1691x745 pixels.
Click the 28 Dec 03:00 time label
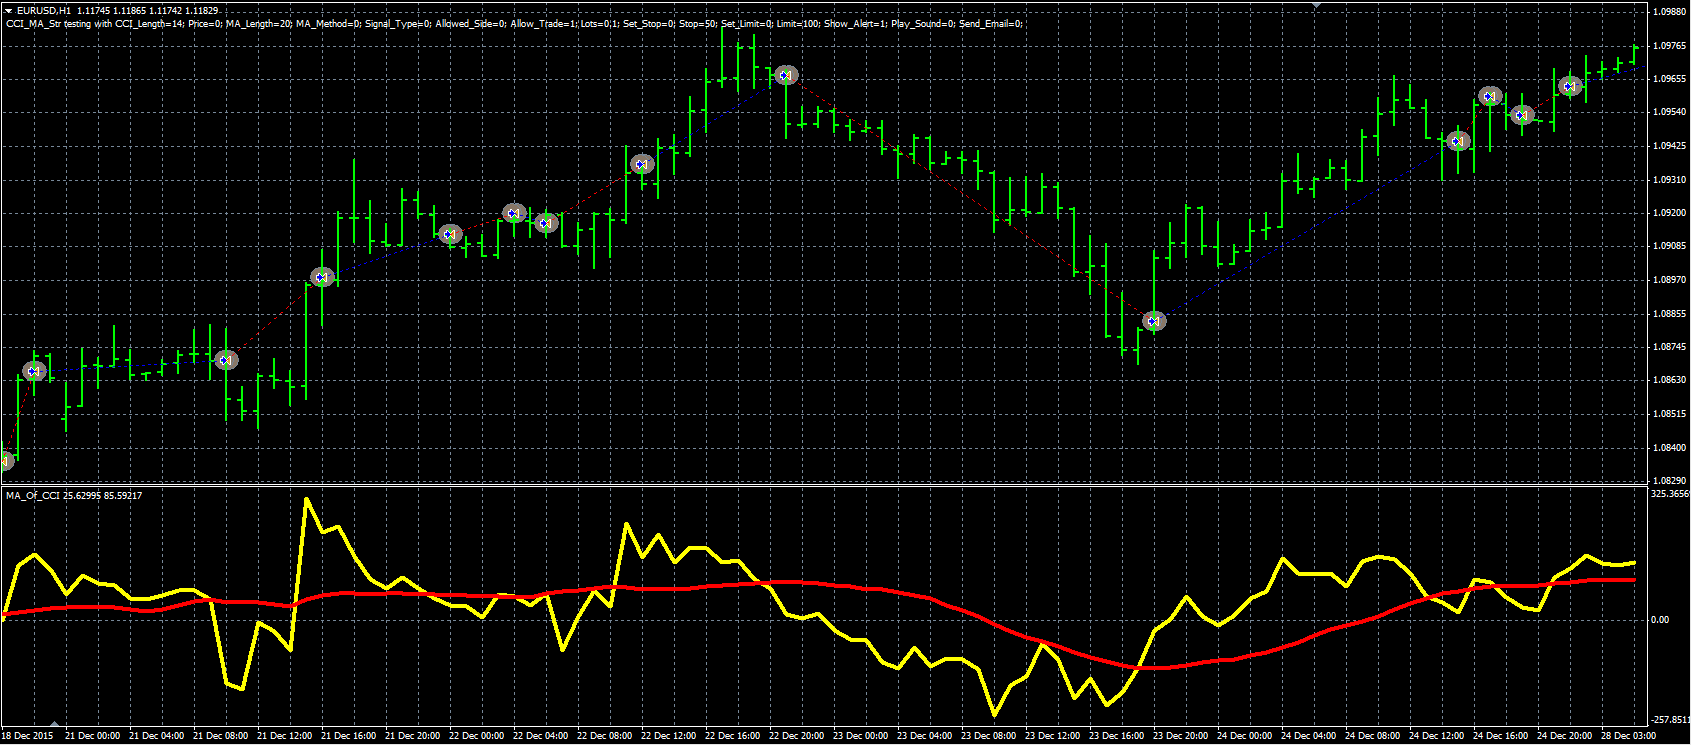(x=1628, y=736)
